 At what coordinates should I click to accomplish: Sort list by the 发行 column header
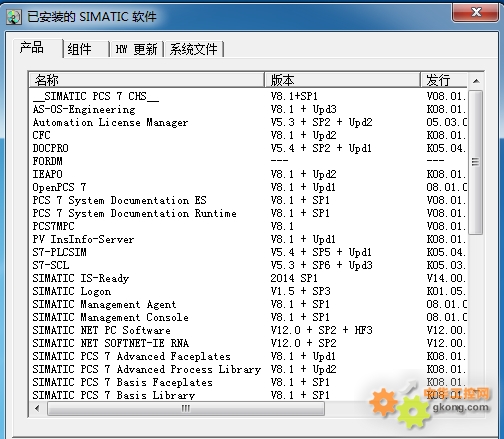pos(444,80)
